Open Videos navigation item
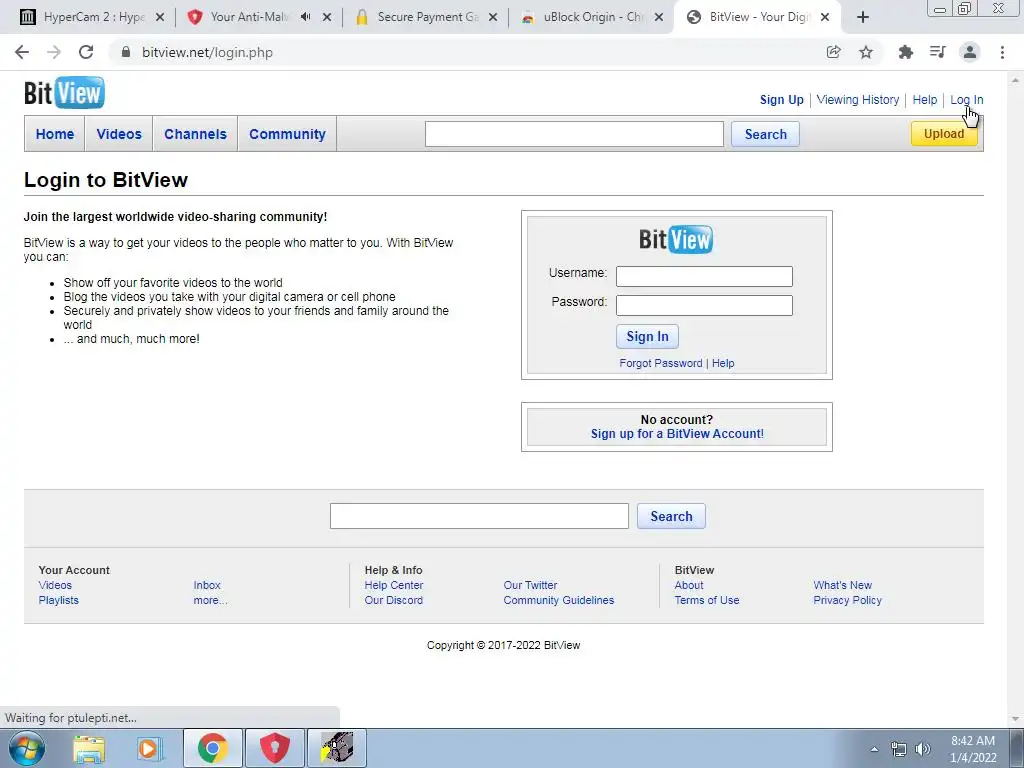 click(119, 134)
